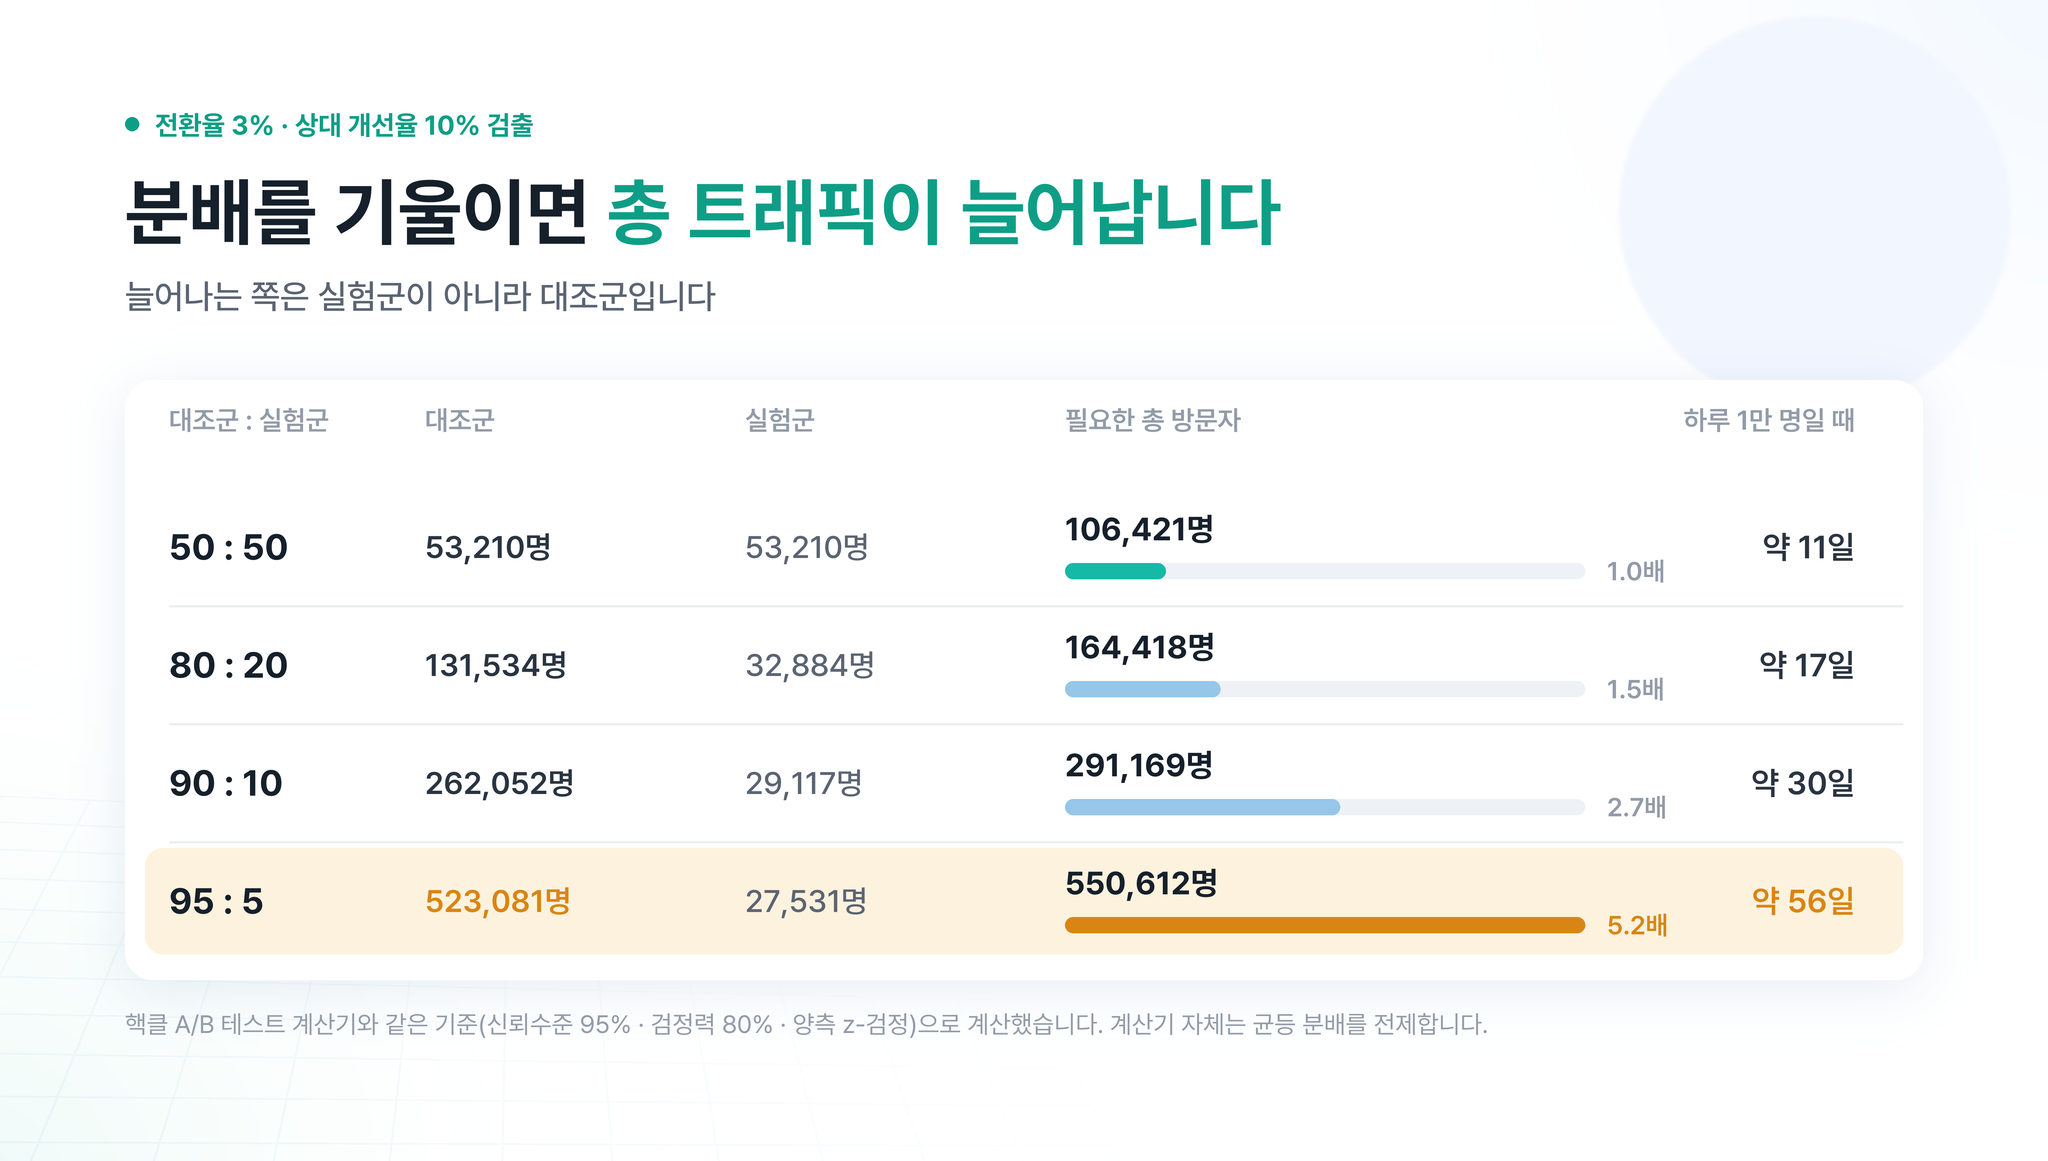The height and width of the screenshot is (1161, 2048).
Task: Click the 대조군 column header
Action: point(460,420)
